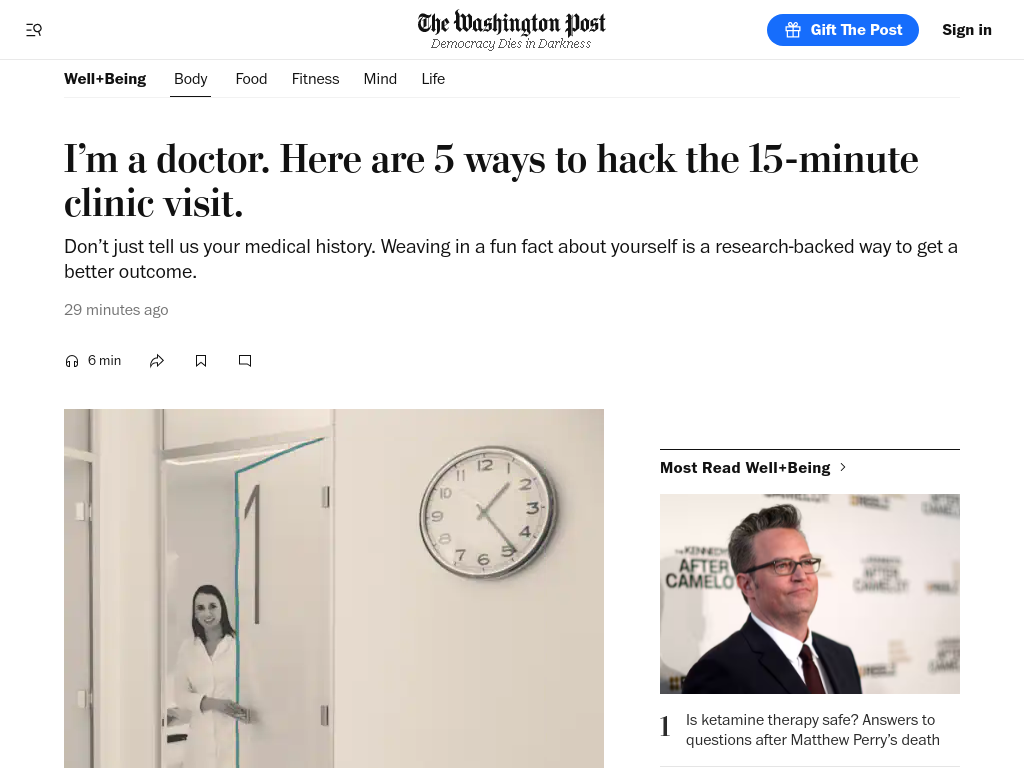Go to the Fitness section

(315, 79)
